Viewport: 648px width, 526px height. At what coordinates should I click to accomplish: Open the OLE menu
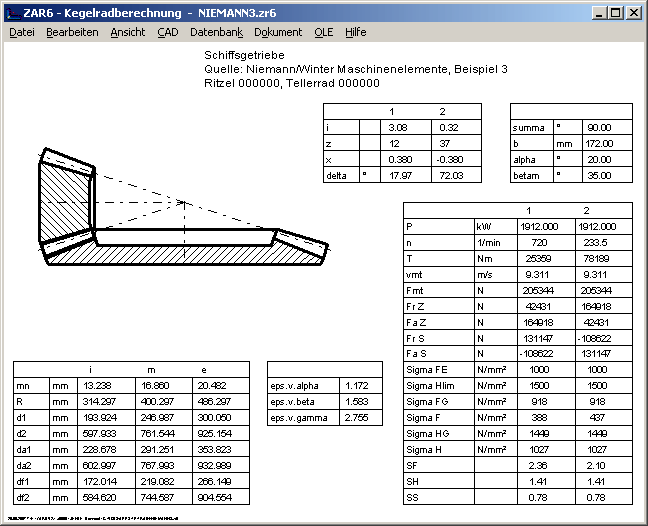pyautogui.click(x=323, y=32)
